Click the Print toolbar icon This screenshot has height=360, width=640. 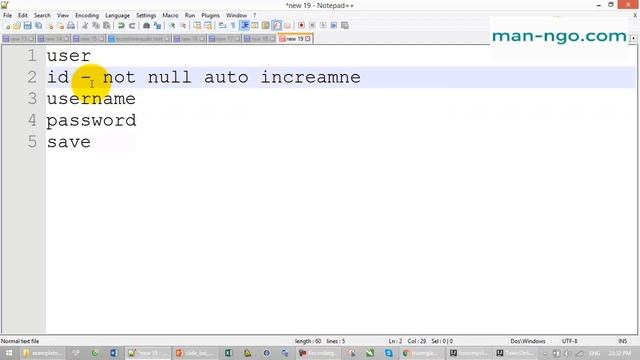point(71,26)
